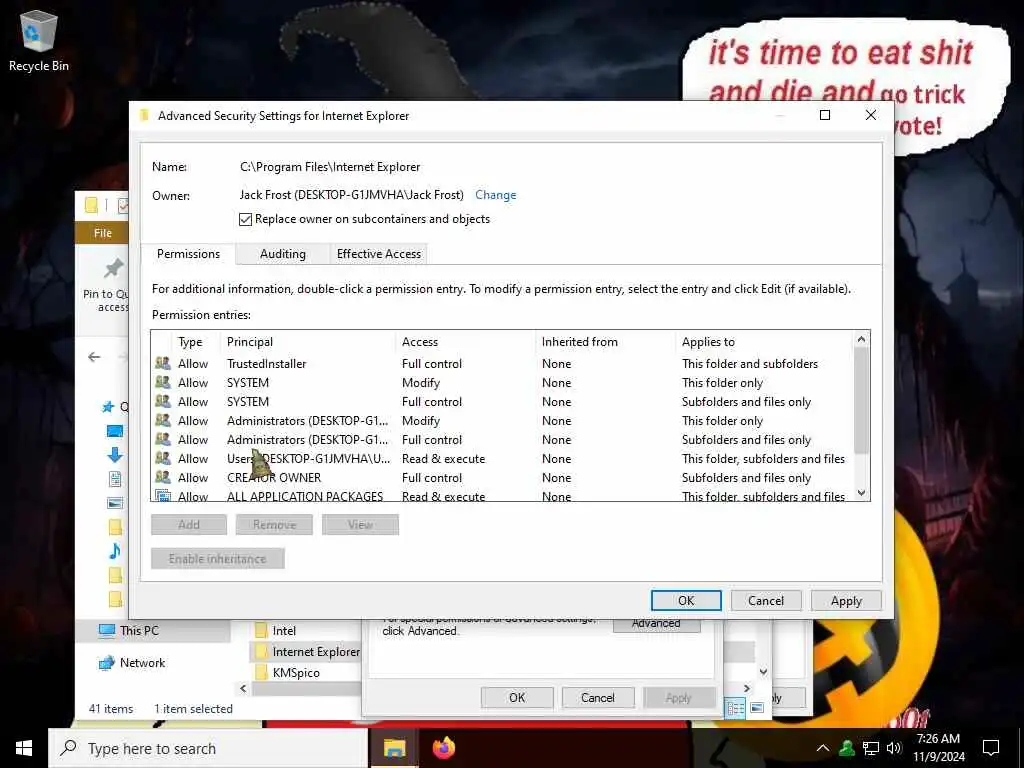Click the package icon of the ALL APPLICATION PACKAGES entry
Image resolution: width=1024 pixels, height=768 pixels.
click(x=163, y=496)
